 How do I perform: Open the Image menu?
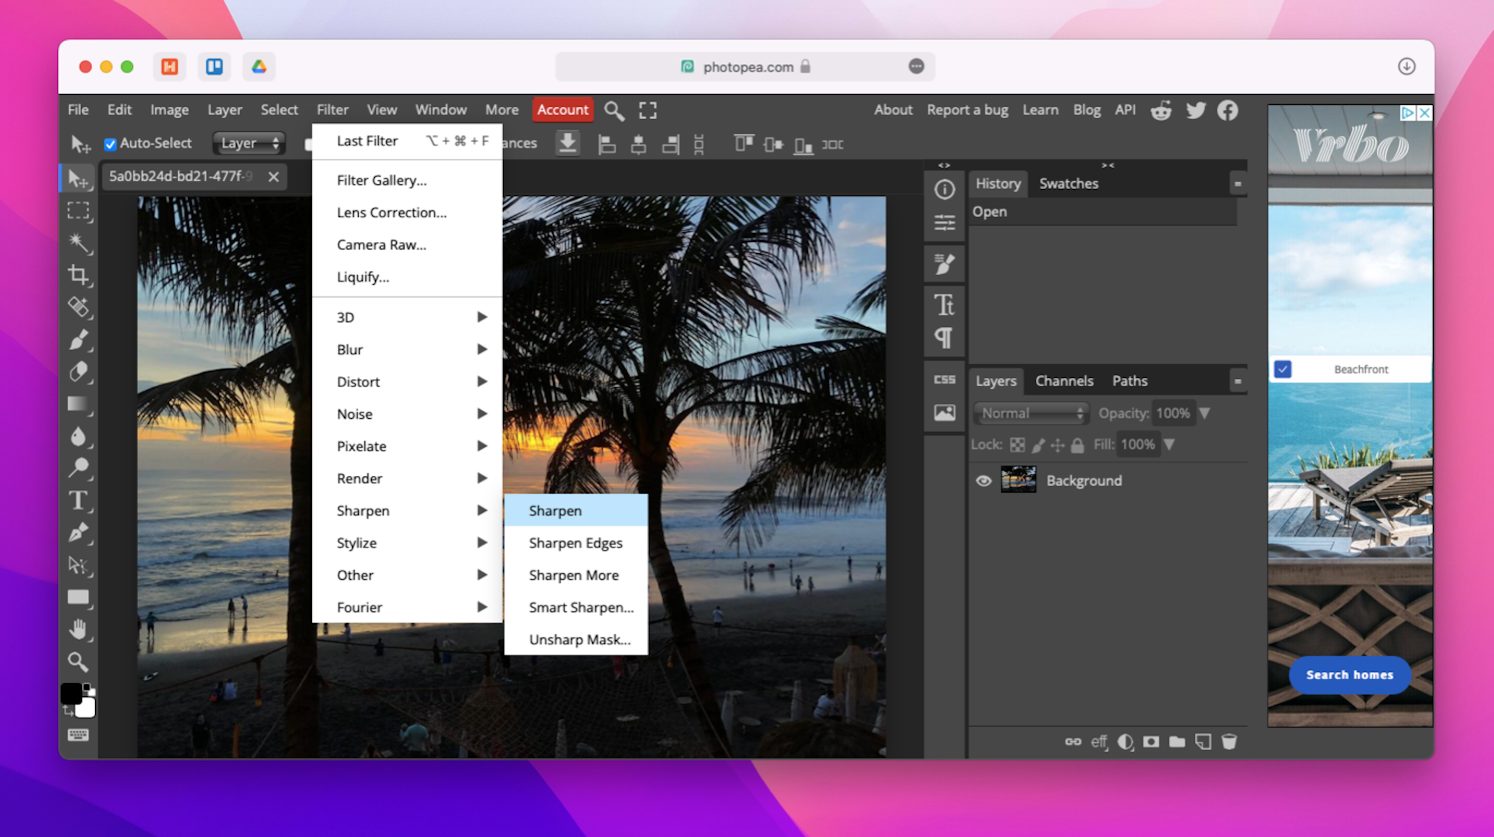[169, 109]
